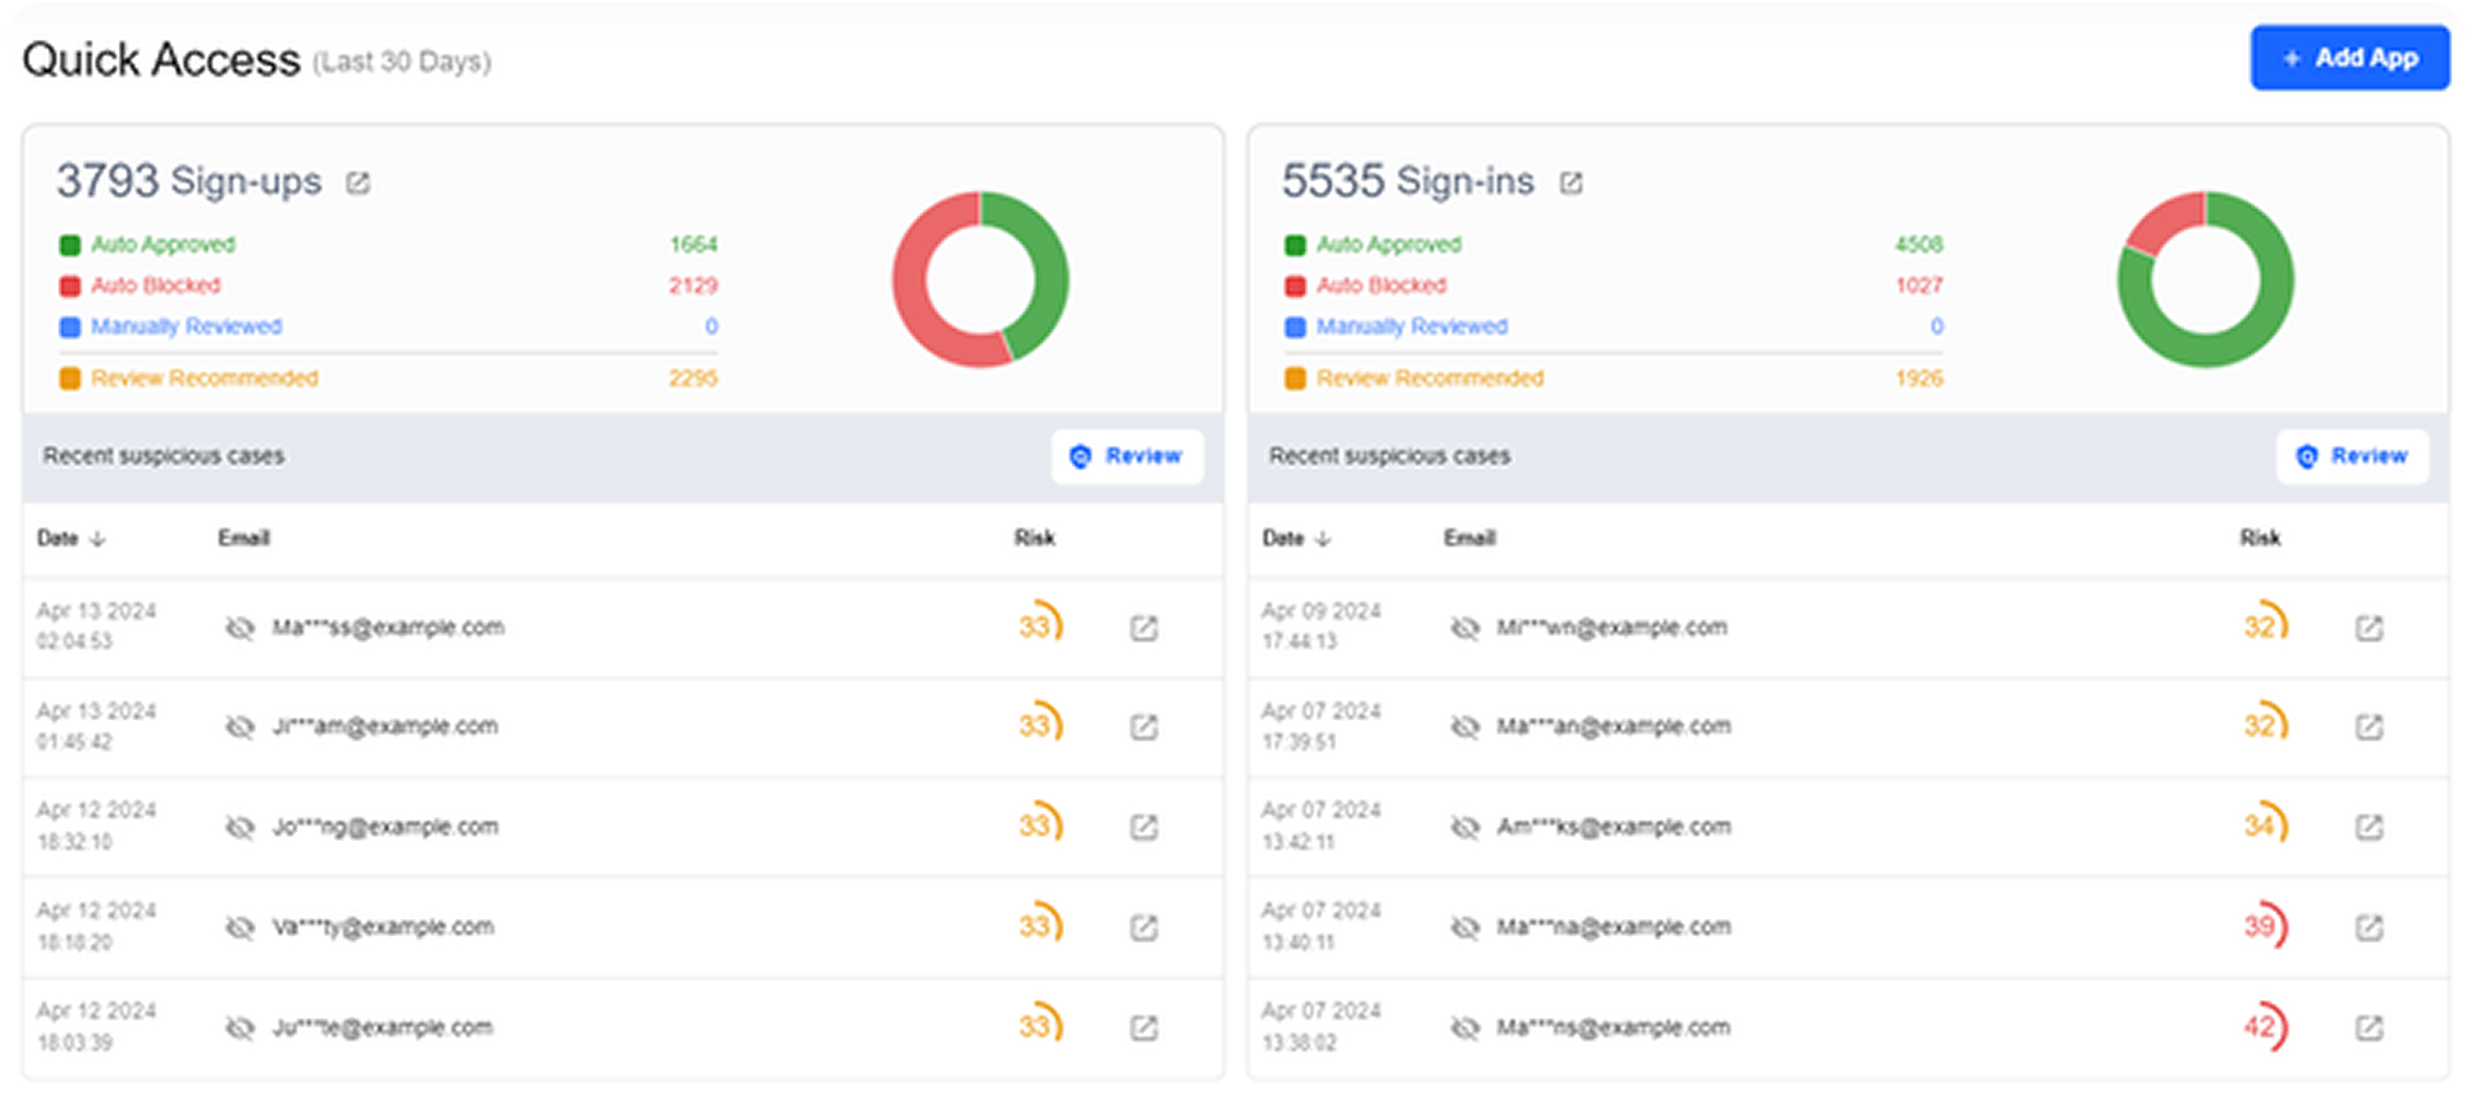Reveal the hidden Ma***na@example.com email
The width and height of the screenshot is (2472, 1096).
tap(1465, 928)
